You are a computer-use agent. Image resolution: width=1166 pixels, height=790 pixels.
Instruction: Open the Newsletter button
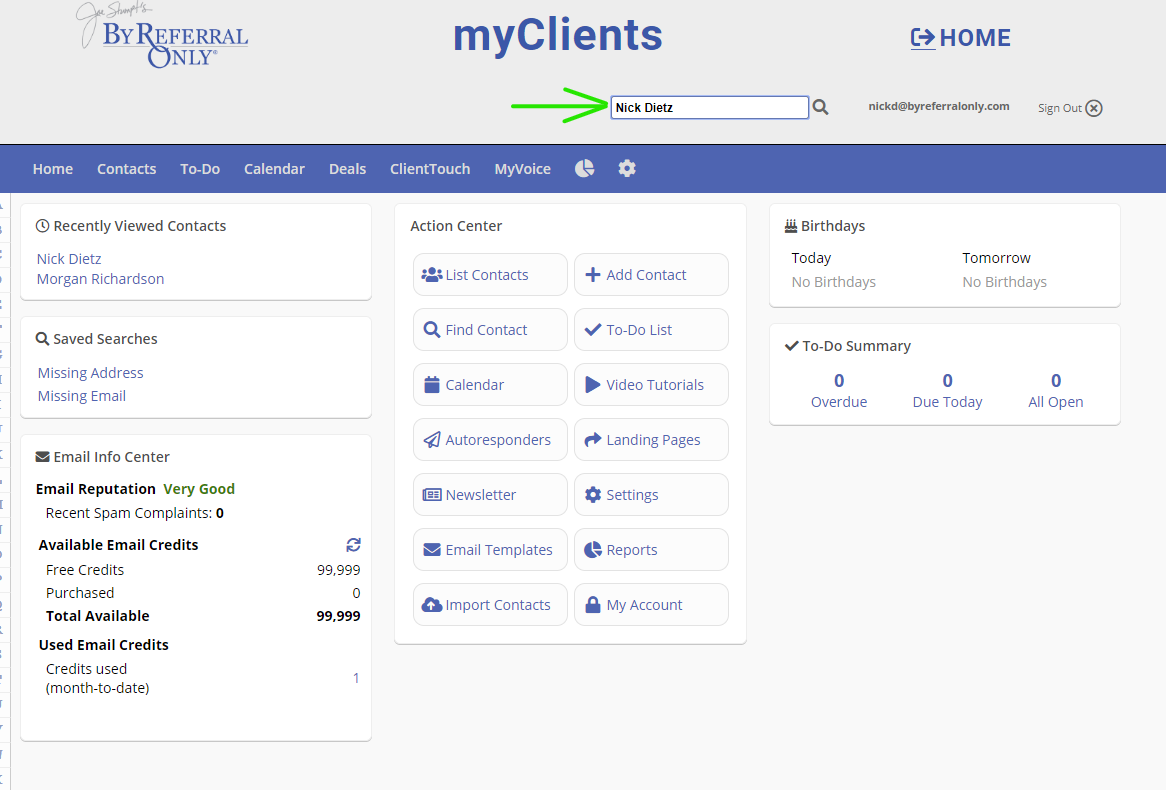tap(490, 495)
